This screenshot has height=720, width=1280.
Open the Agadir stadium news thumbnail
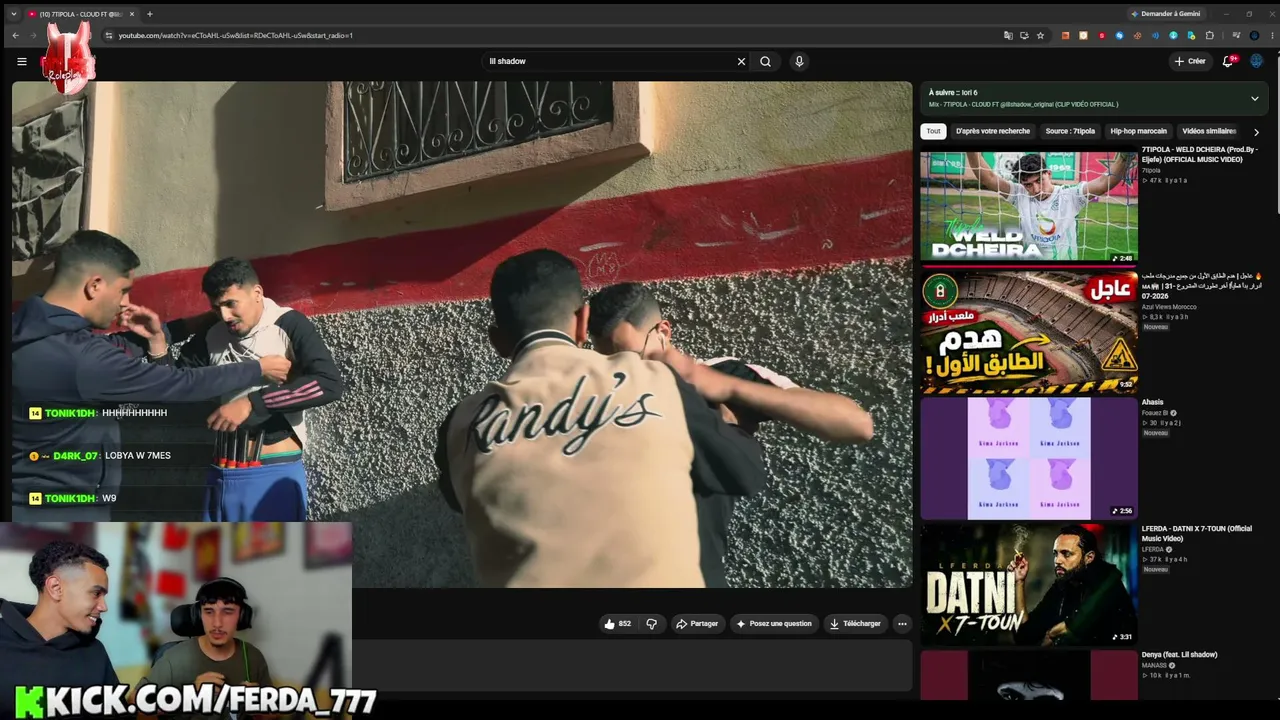point(1029,332)
